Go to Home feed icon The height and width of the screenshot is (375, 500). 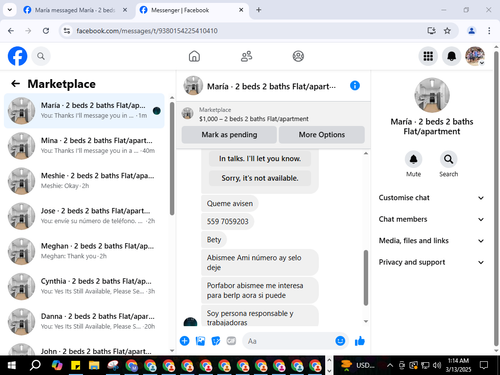point(194,56)
